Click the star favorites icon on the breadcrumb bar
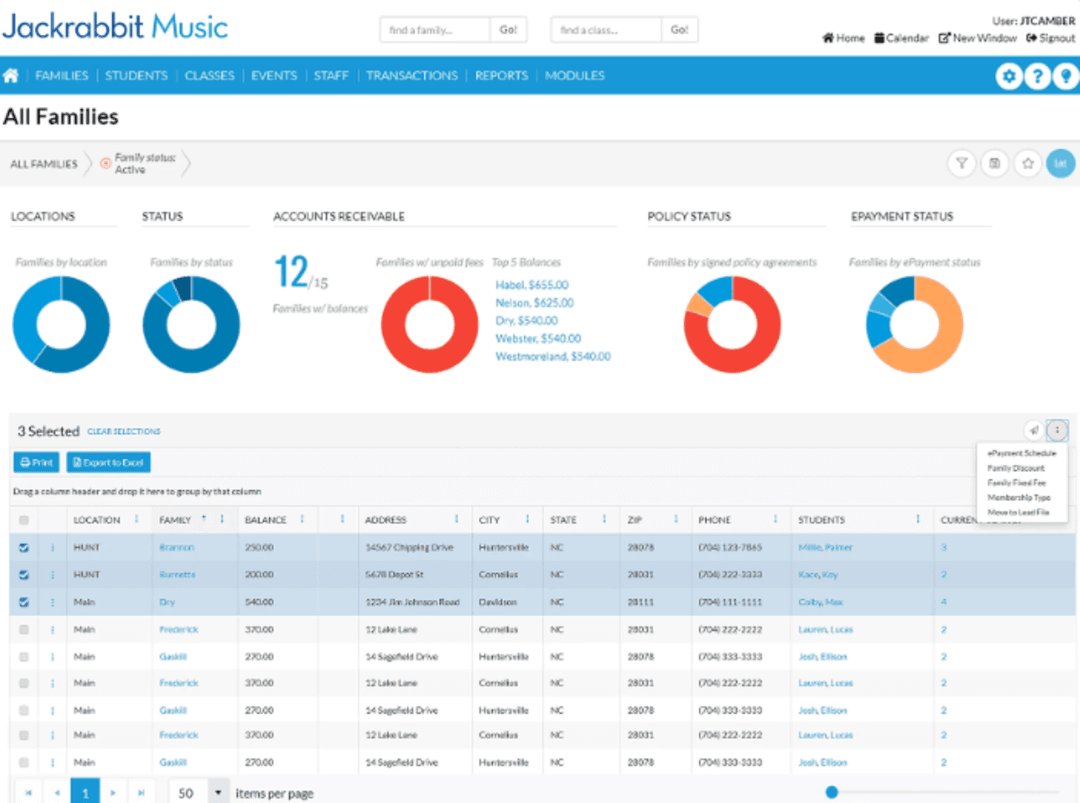The image size is (1080, 803). pos(1028,163)
